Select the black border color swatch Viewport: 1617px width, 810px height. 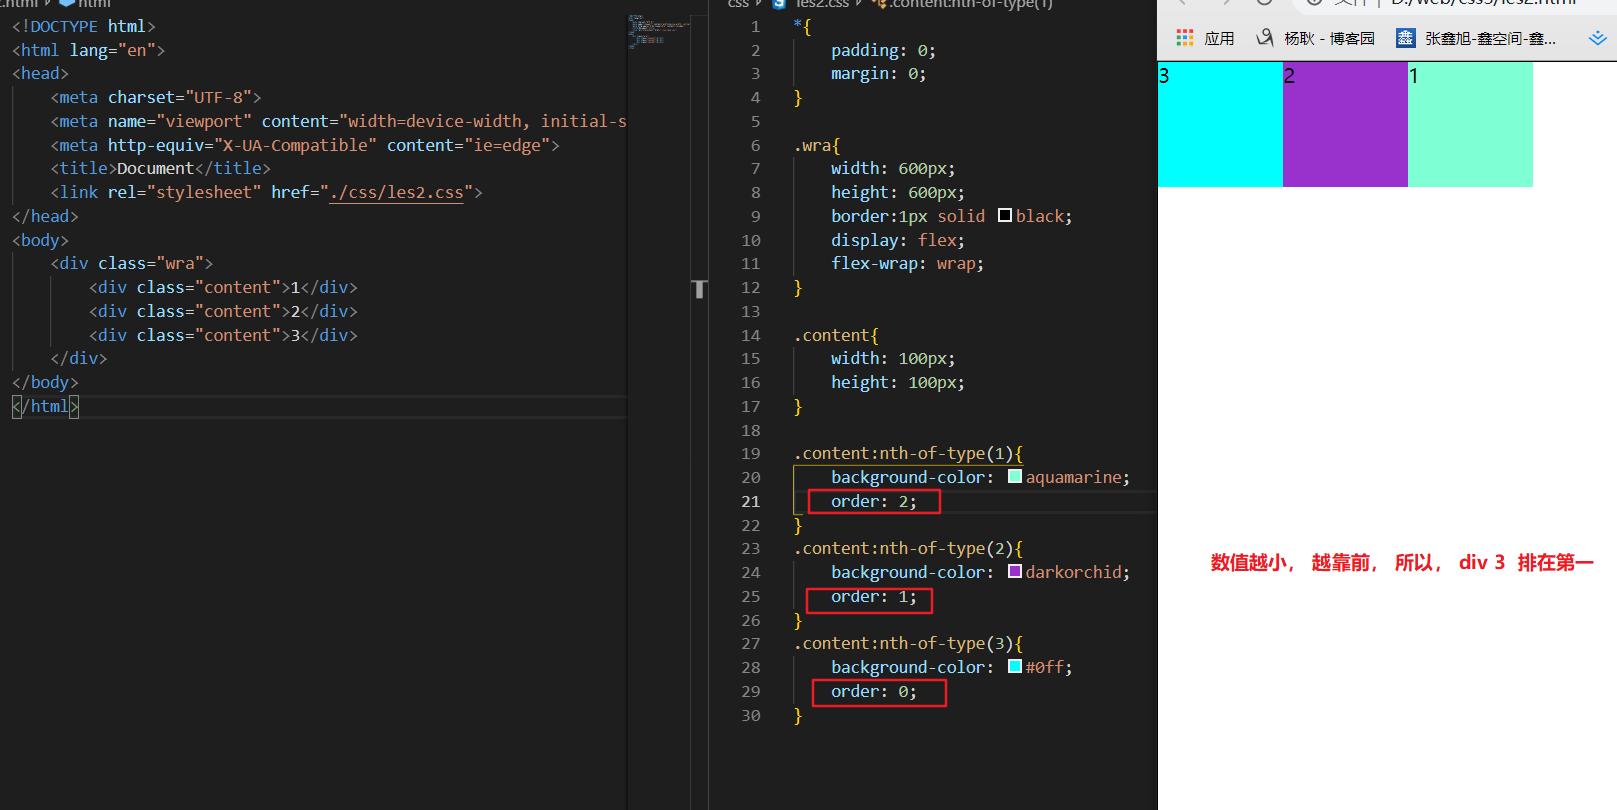point(1005,216)
